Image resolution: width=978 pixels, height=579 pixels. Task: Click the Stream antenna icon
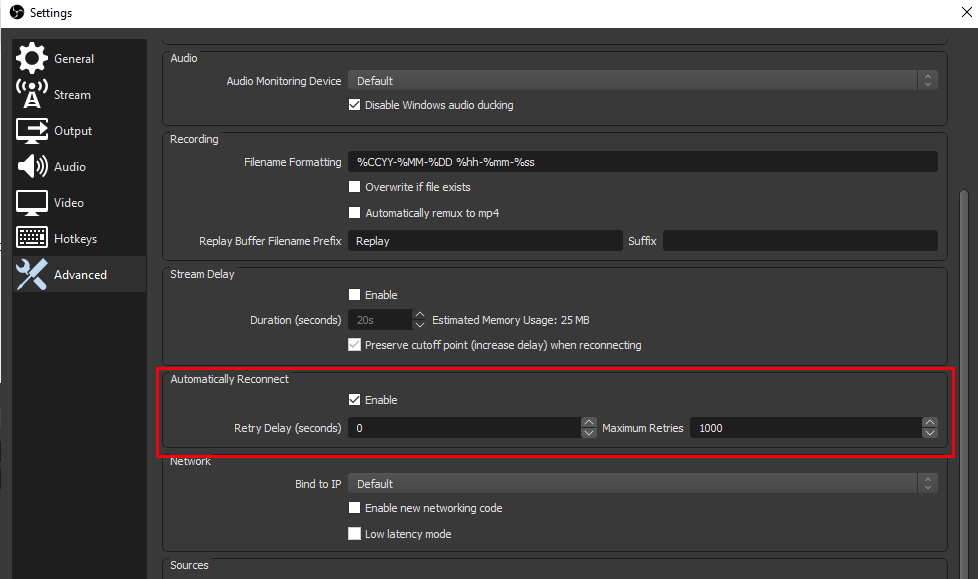click(31, 94)
